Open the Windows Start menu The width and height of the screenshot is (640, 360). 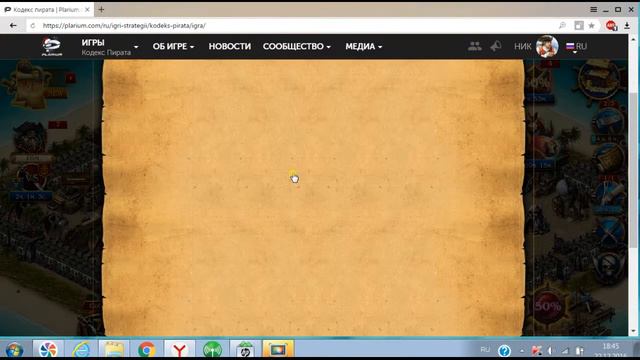14,350
